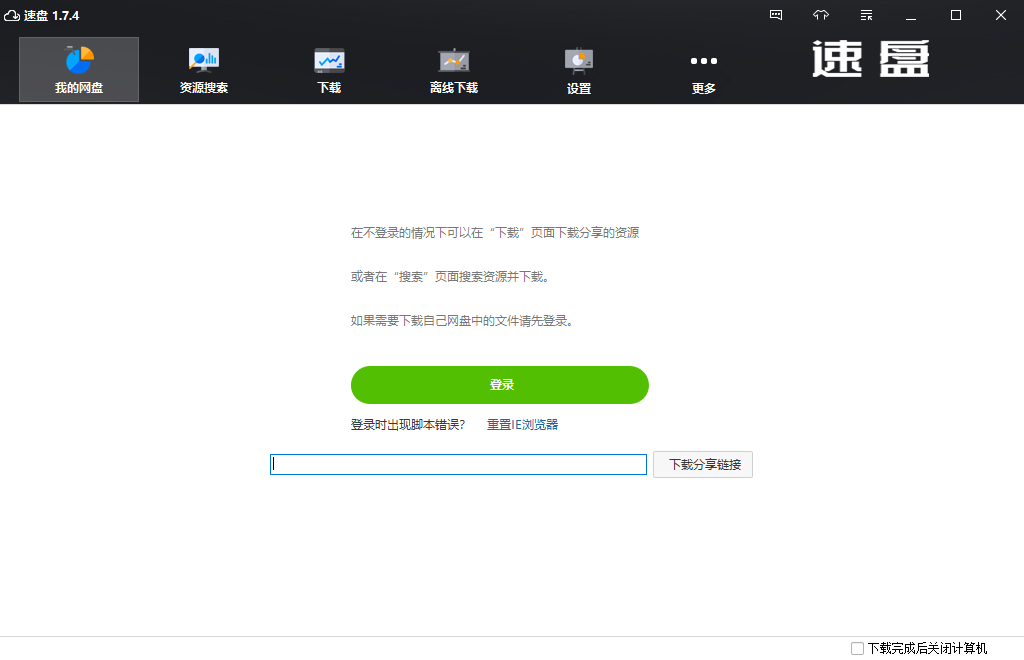The height and width of the screenshot is (660, 1024).
Task: Click text 在不登录的情况下可以在"下载"页面下载分享的资源
Action: click(x=495, y=233)
